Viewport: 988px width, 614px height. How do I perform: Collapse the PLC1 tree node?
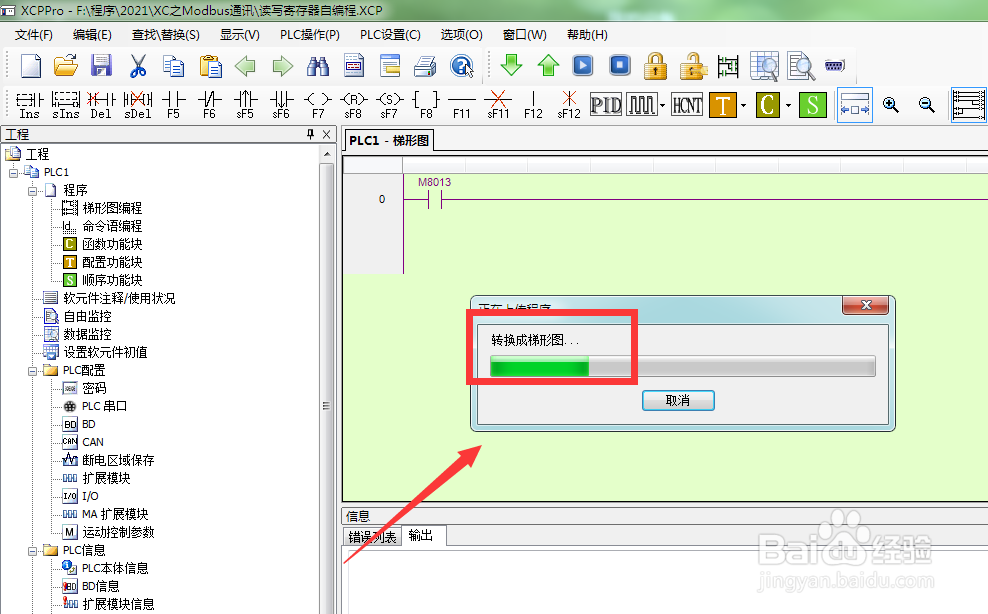coord(13,172)
